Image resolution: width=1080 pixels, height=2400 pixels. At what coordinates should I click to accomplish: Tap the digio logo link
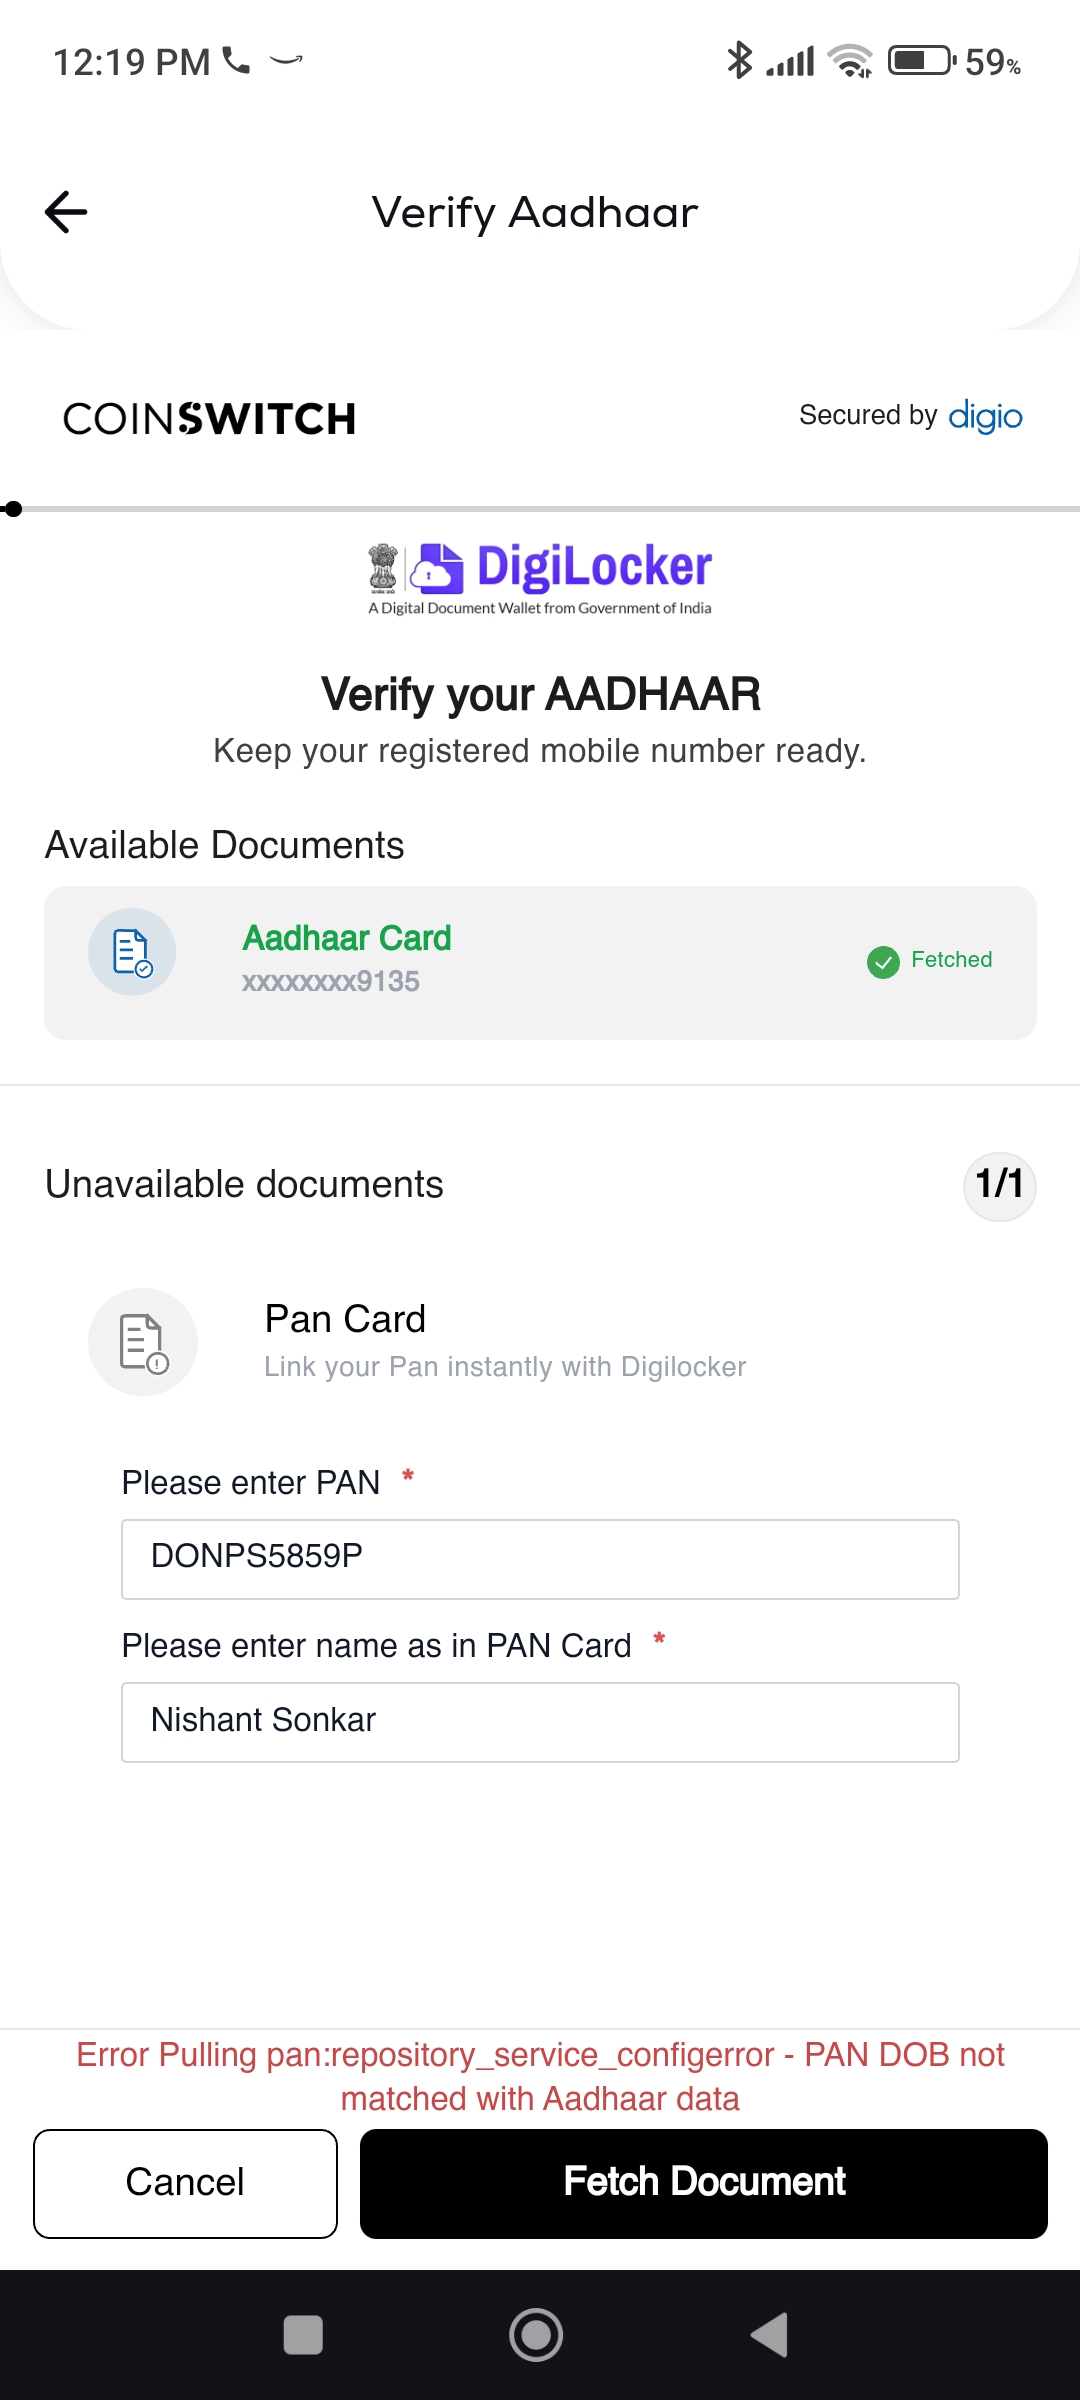tap(985, 416)
